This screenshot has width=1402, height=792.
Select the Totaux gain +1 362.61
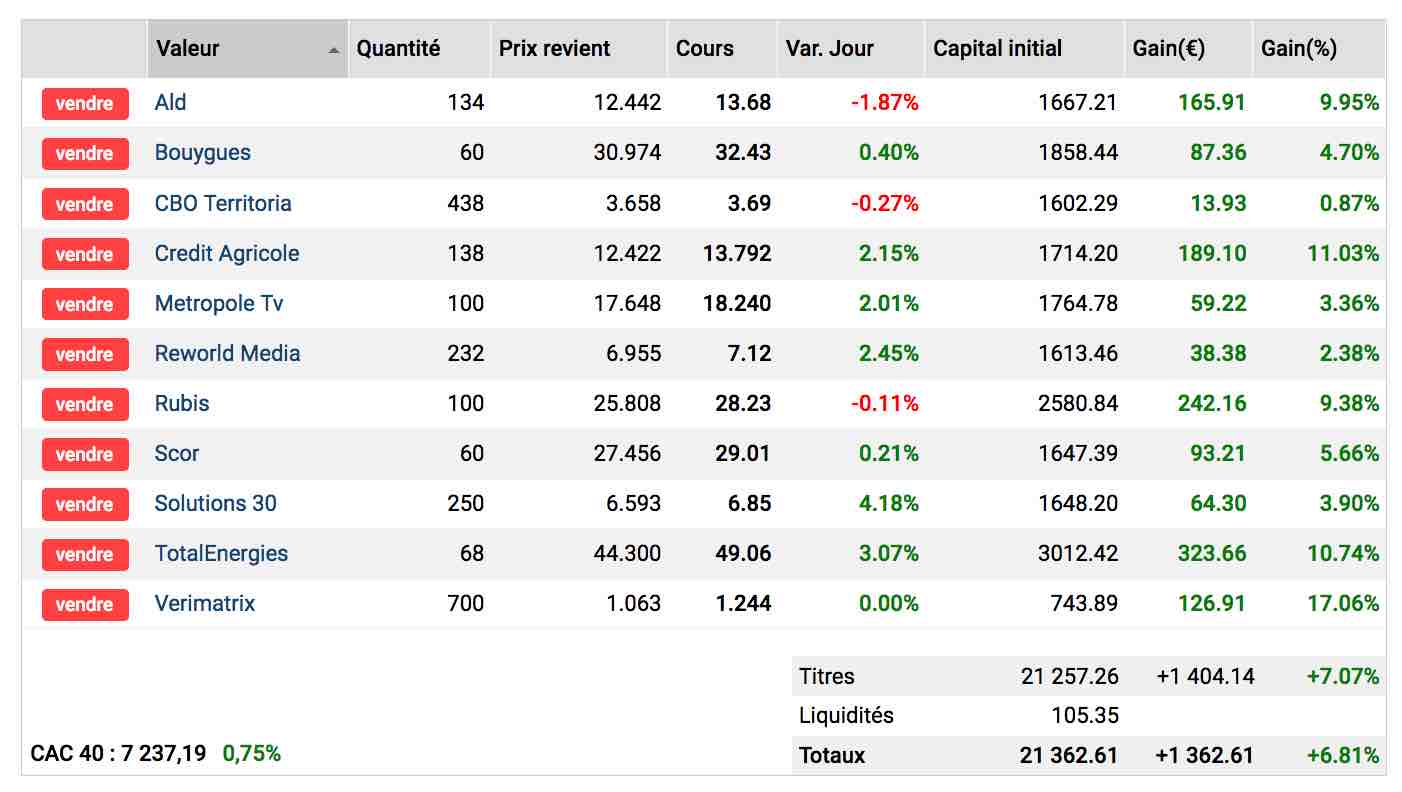click(1204, 756)
